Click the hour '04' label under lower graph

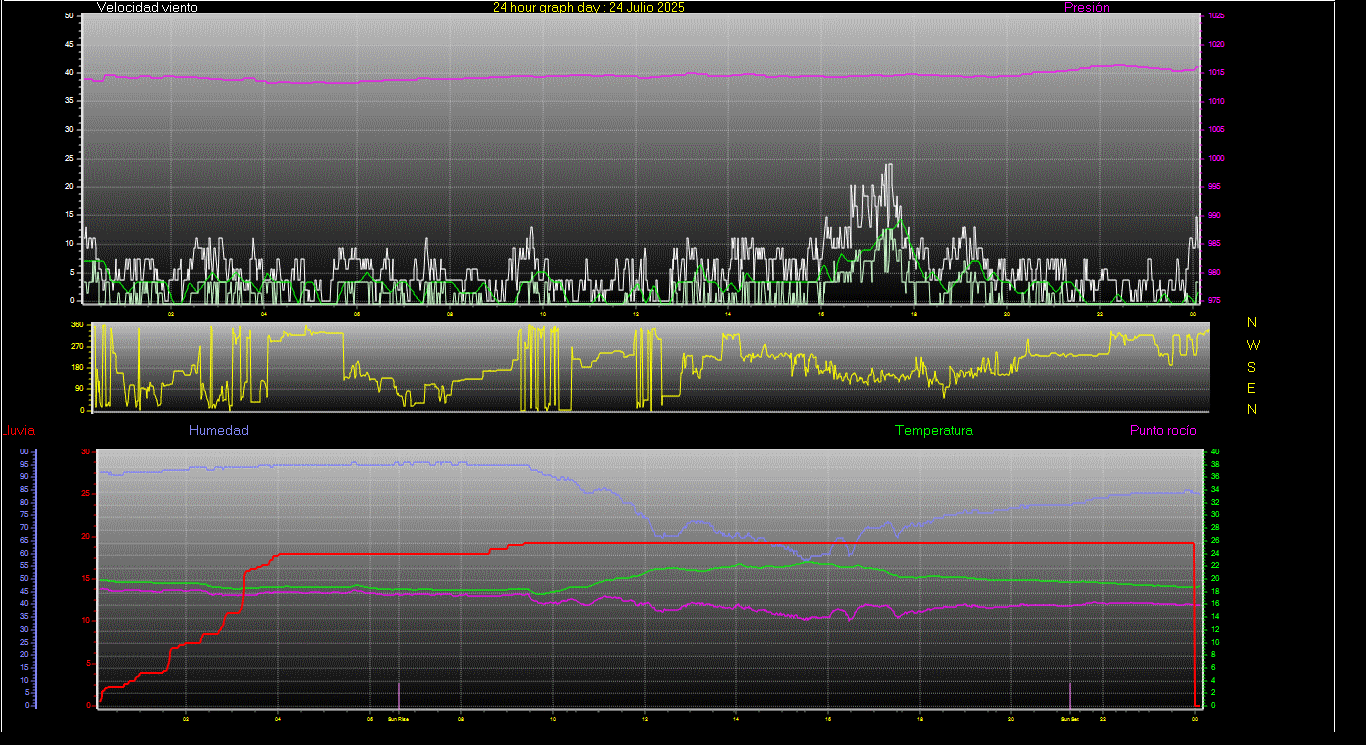277,718
